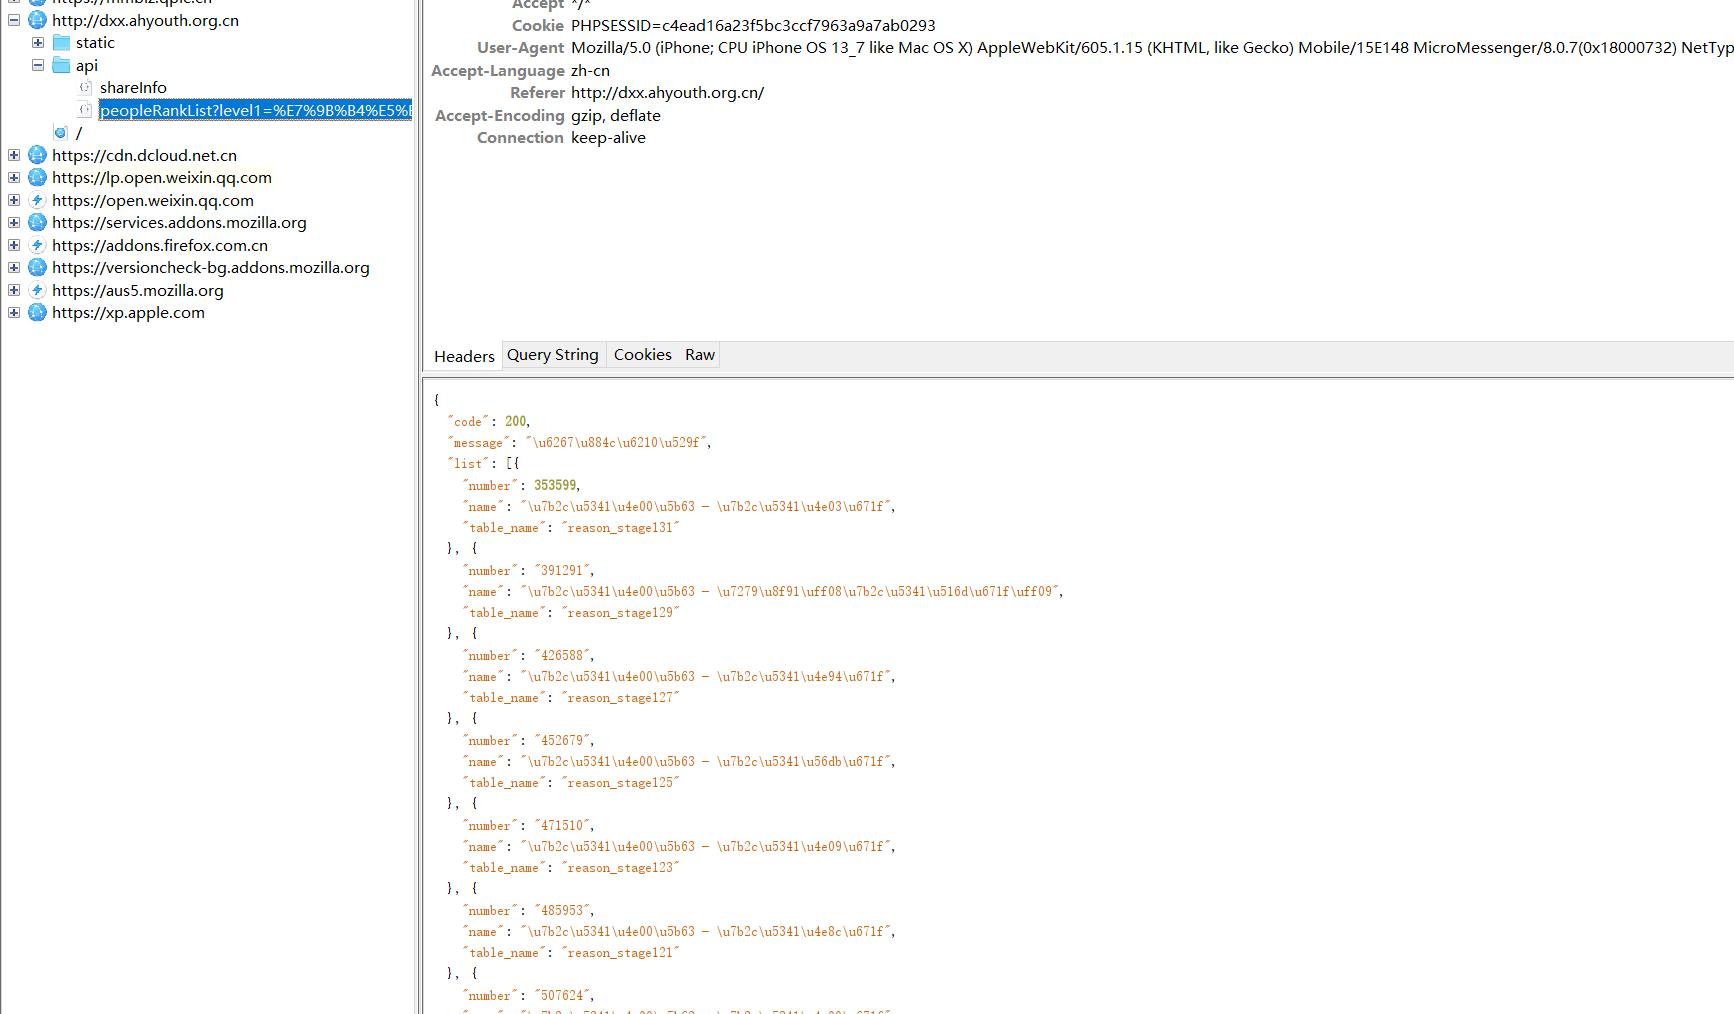Screen dimensions: 1734x1014
Task: Click table_name value reason_stage129
Action: tap(620, 612)
